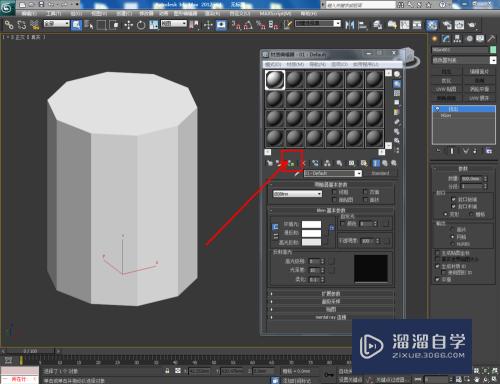Viewport: 500px width, 384px height.
Task: Click the 涡轮平滑 modifier button
Action: tap(479, 89)
